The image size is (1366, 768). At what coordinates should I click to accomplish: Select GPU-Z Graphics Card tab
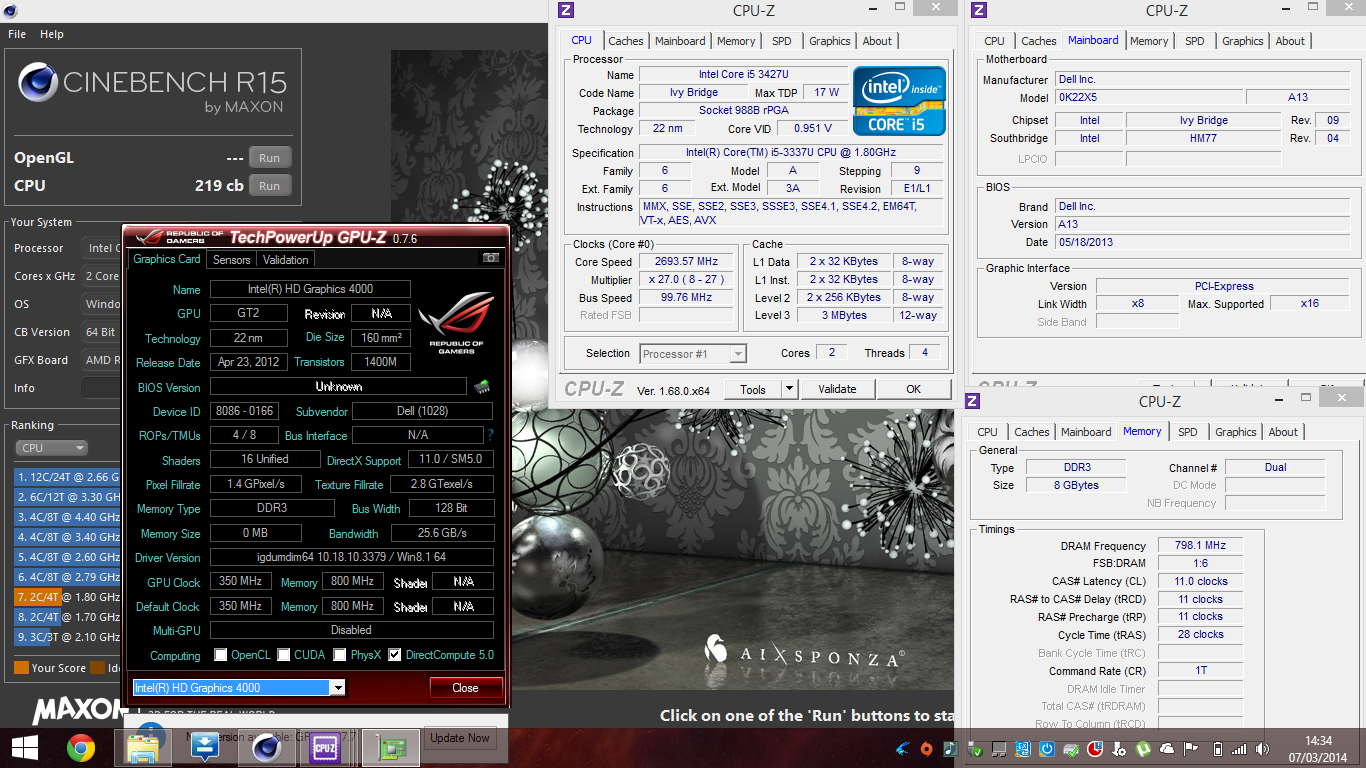tap(167, 258)
